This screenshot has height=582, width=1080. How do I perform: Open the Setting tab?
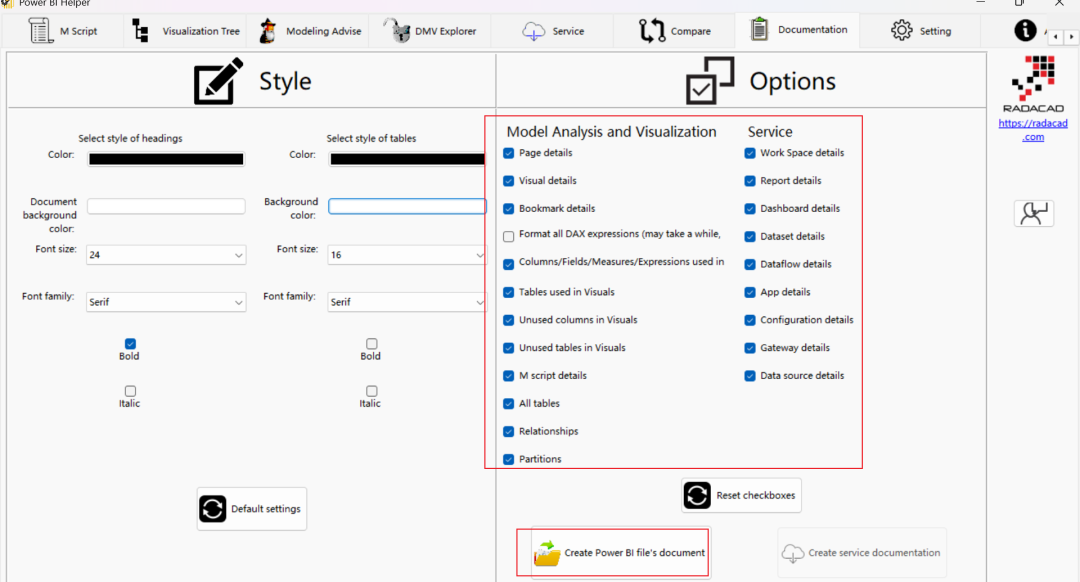(921, 31)
